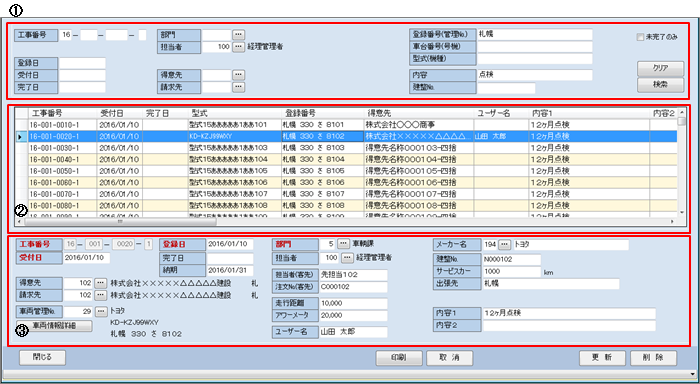Sort by 型式 column header
The width and height of the screenshot is (700, 384).
(235, 113)
